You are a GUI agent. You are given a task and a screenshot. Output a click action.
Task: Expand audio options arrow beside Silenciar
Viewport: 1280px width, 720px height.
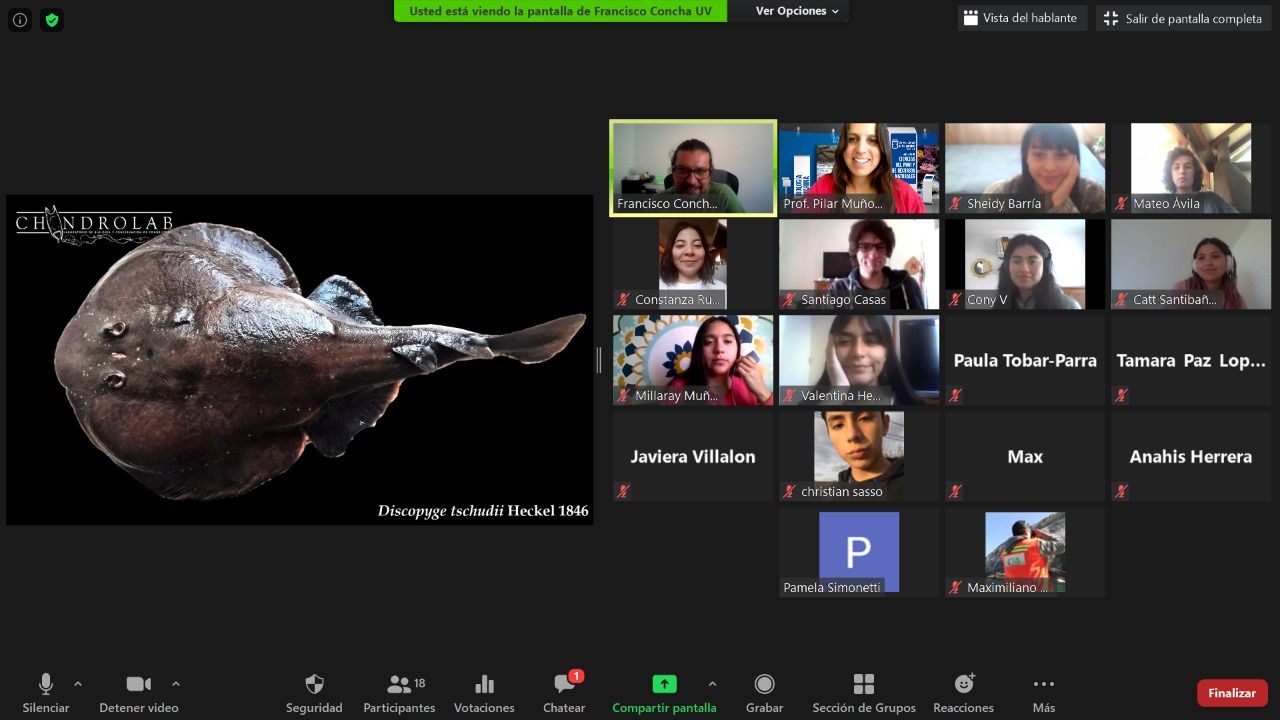pyautogui.click(x=78, y=684)
